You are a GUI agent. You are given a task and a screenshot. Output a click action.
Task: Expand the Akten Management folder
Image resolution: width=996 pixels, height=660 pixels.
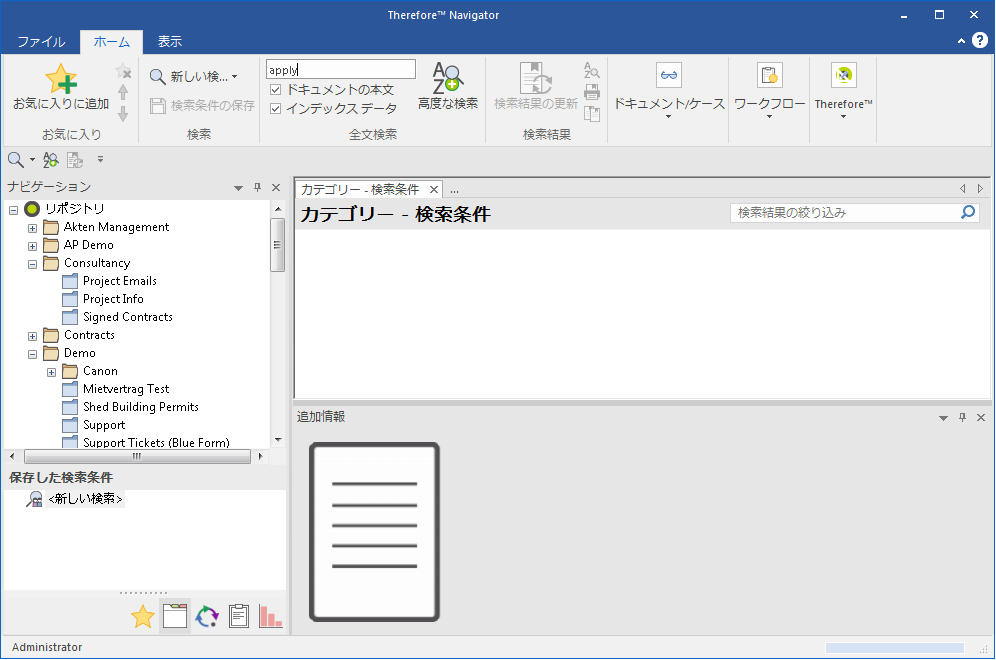coord(32,228)
